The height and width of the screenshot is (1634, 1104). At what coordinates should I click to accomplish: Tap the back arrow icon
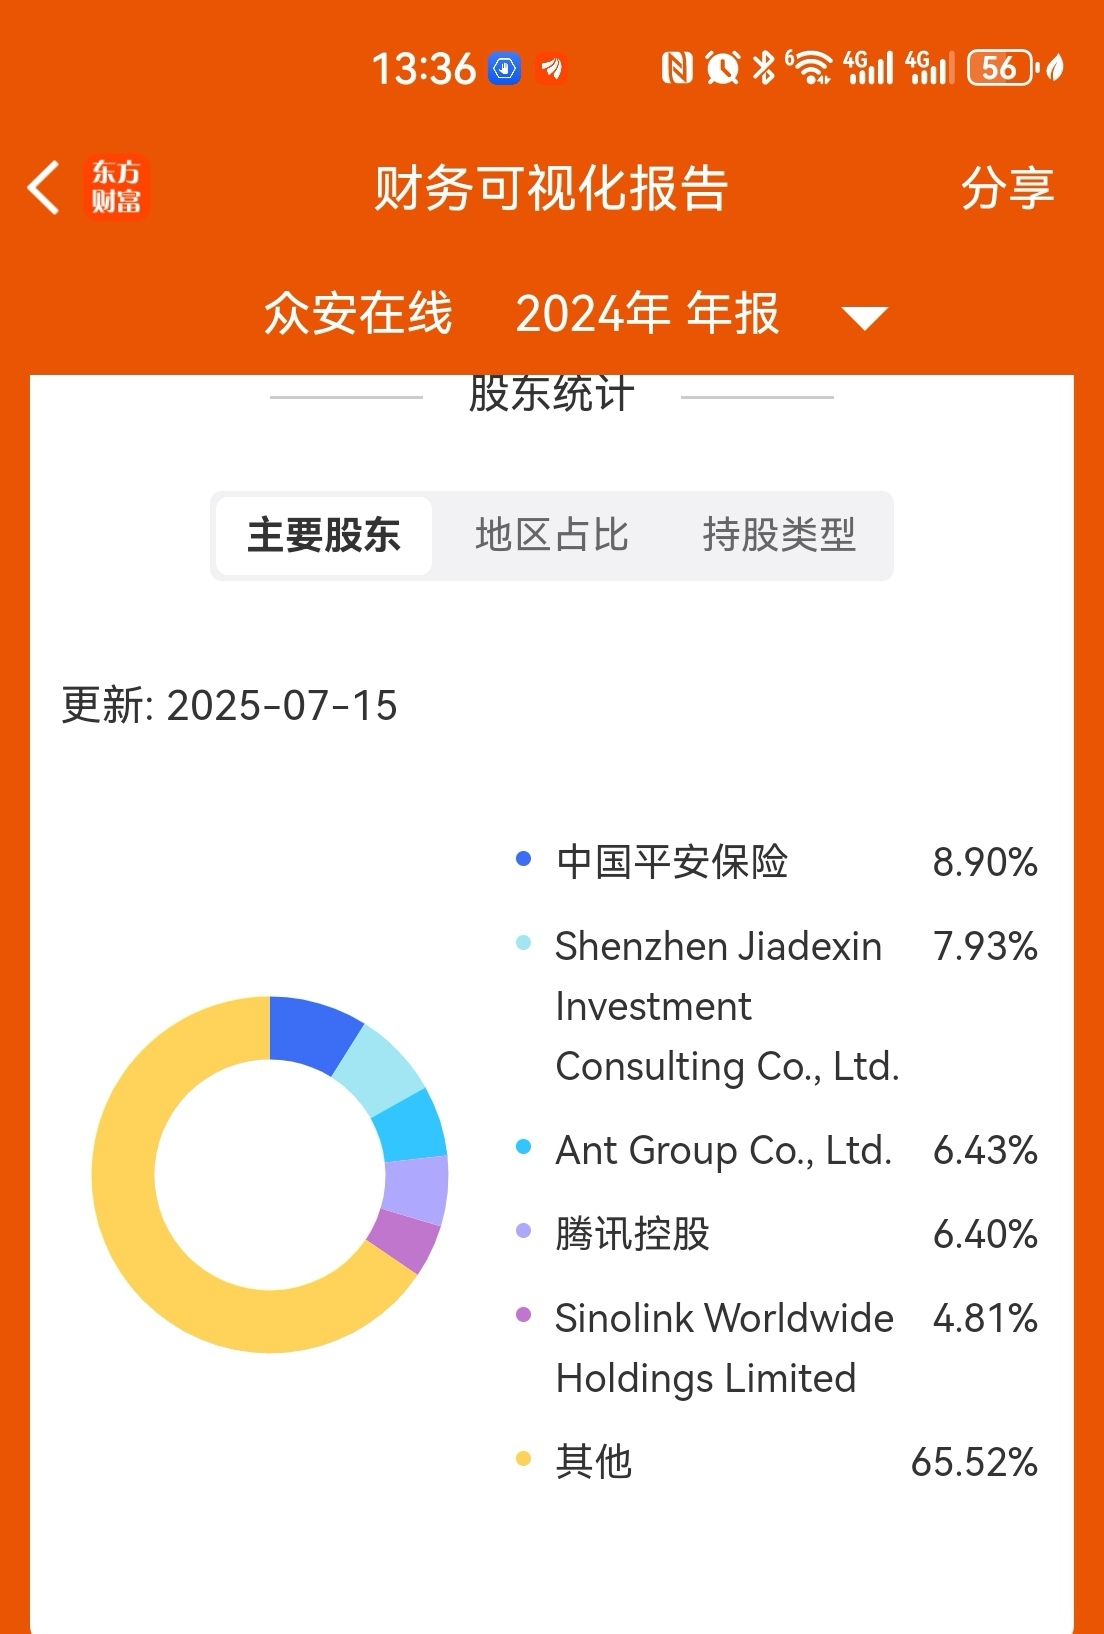[43, 187]
